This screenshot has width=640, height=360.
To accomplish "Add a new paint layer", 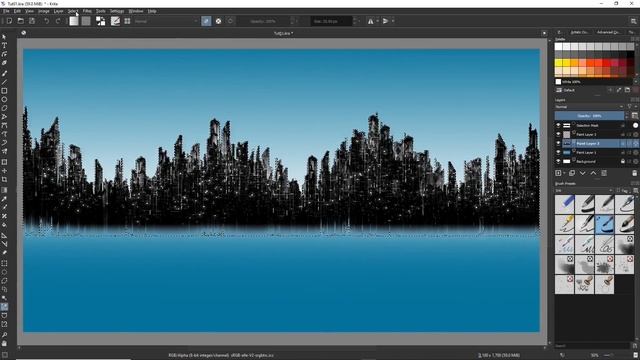I will coord(558,173).
